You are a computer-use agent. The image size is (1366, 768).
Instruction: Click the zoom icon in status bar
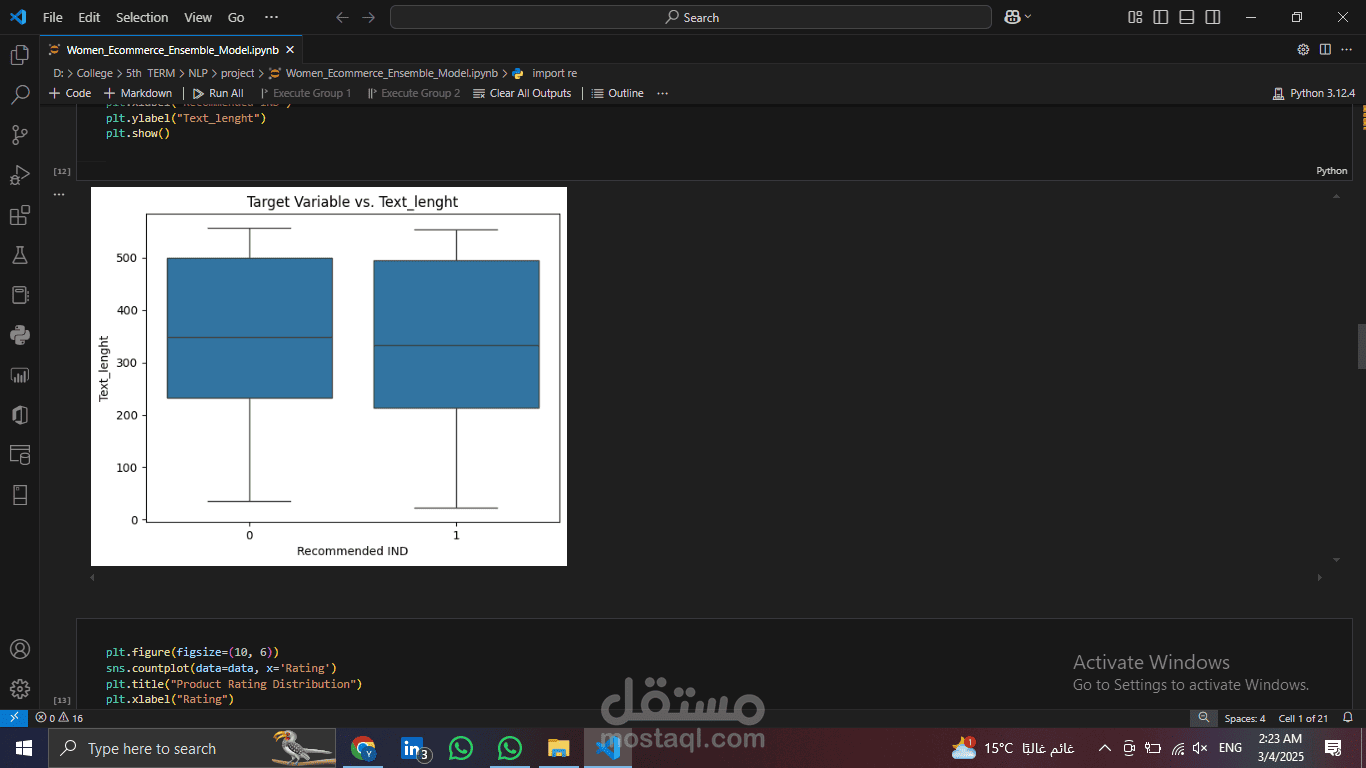[x=1204, y=718]
